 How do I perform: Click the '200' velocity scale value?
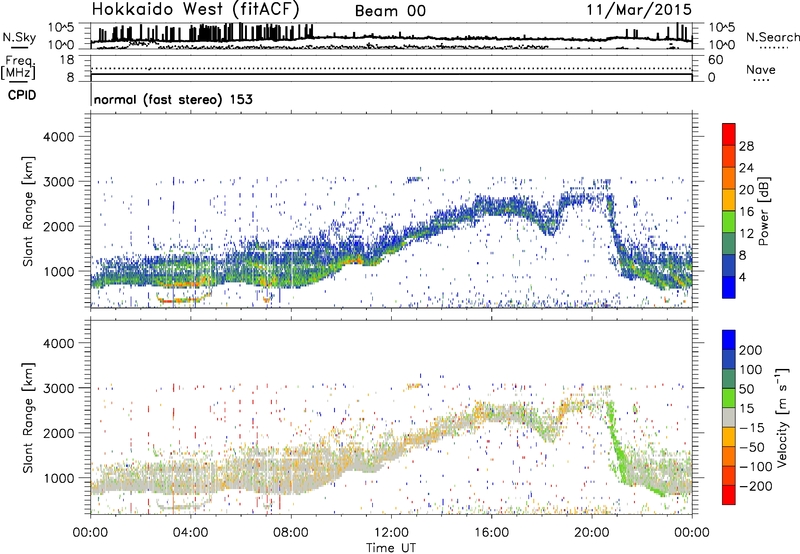(751, 350)
